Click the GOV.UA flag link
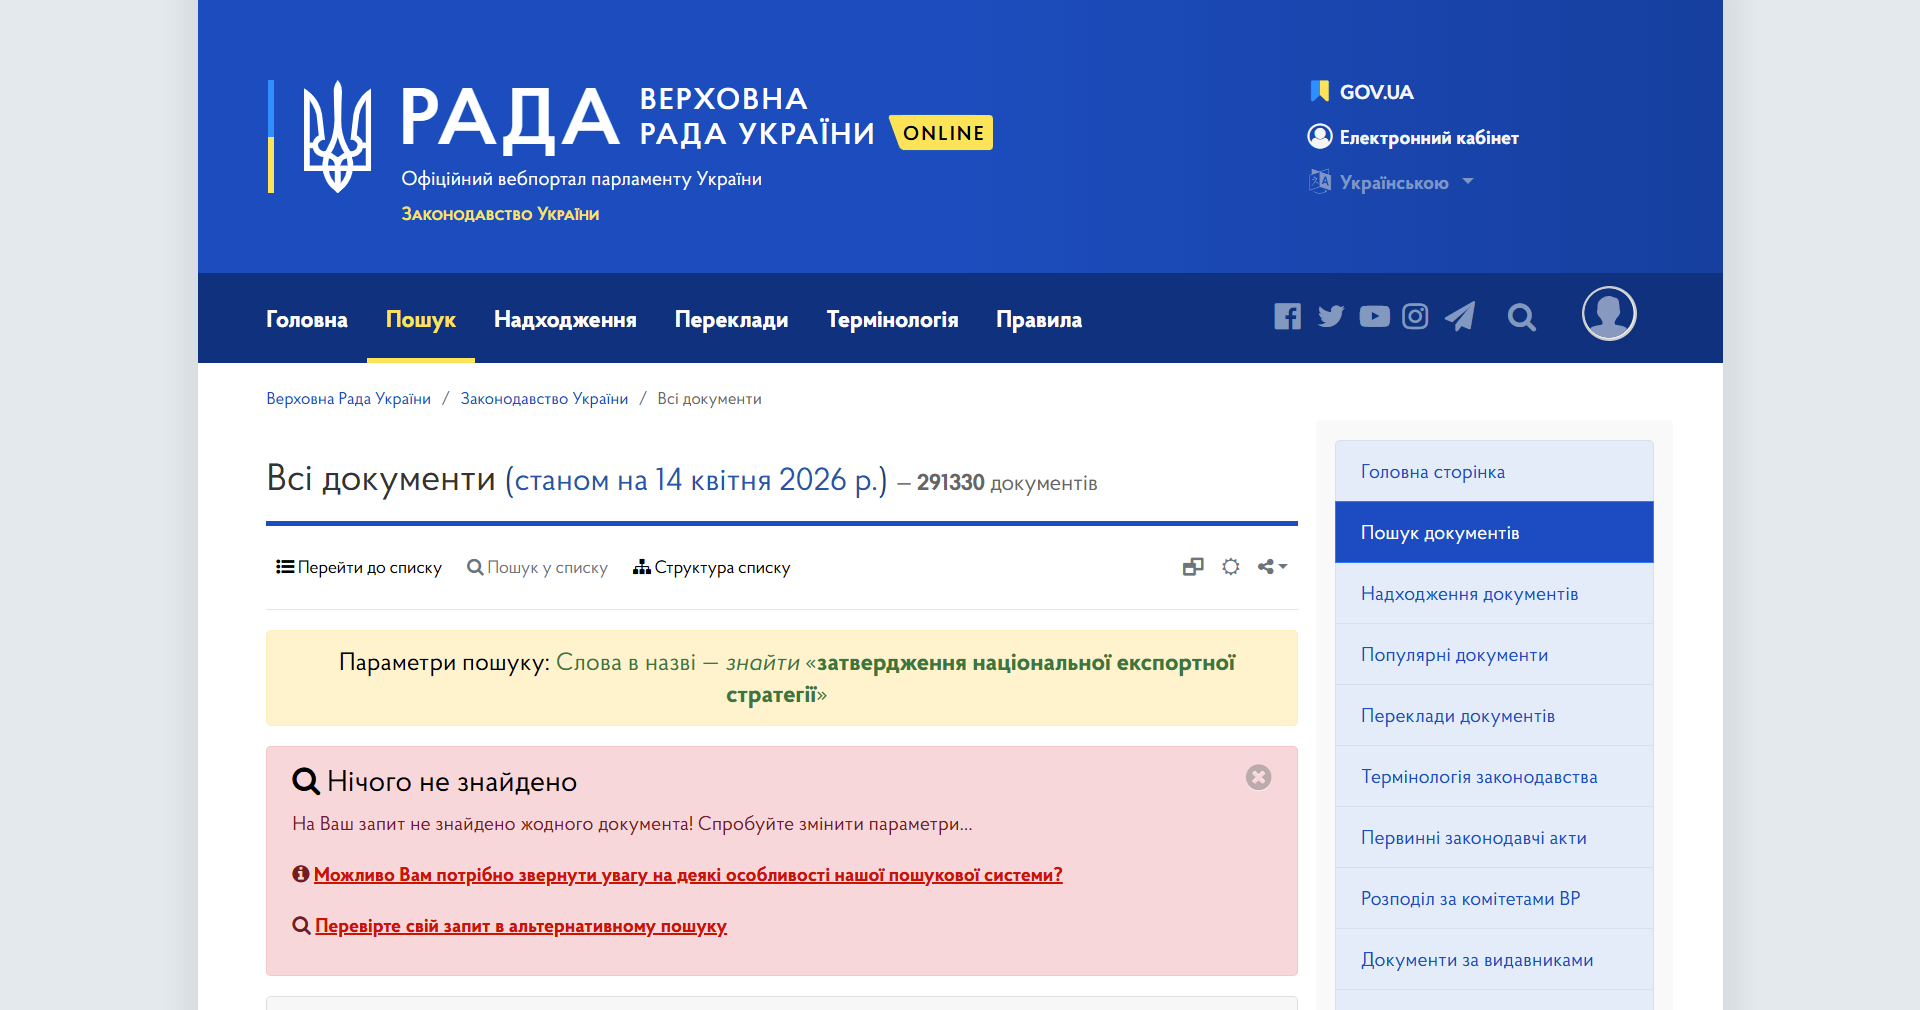The image size is (1920, 1010). tap(1362, 92)
